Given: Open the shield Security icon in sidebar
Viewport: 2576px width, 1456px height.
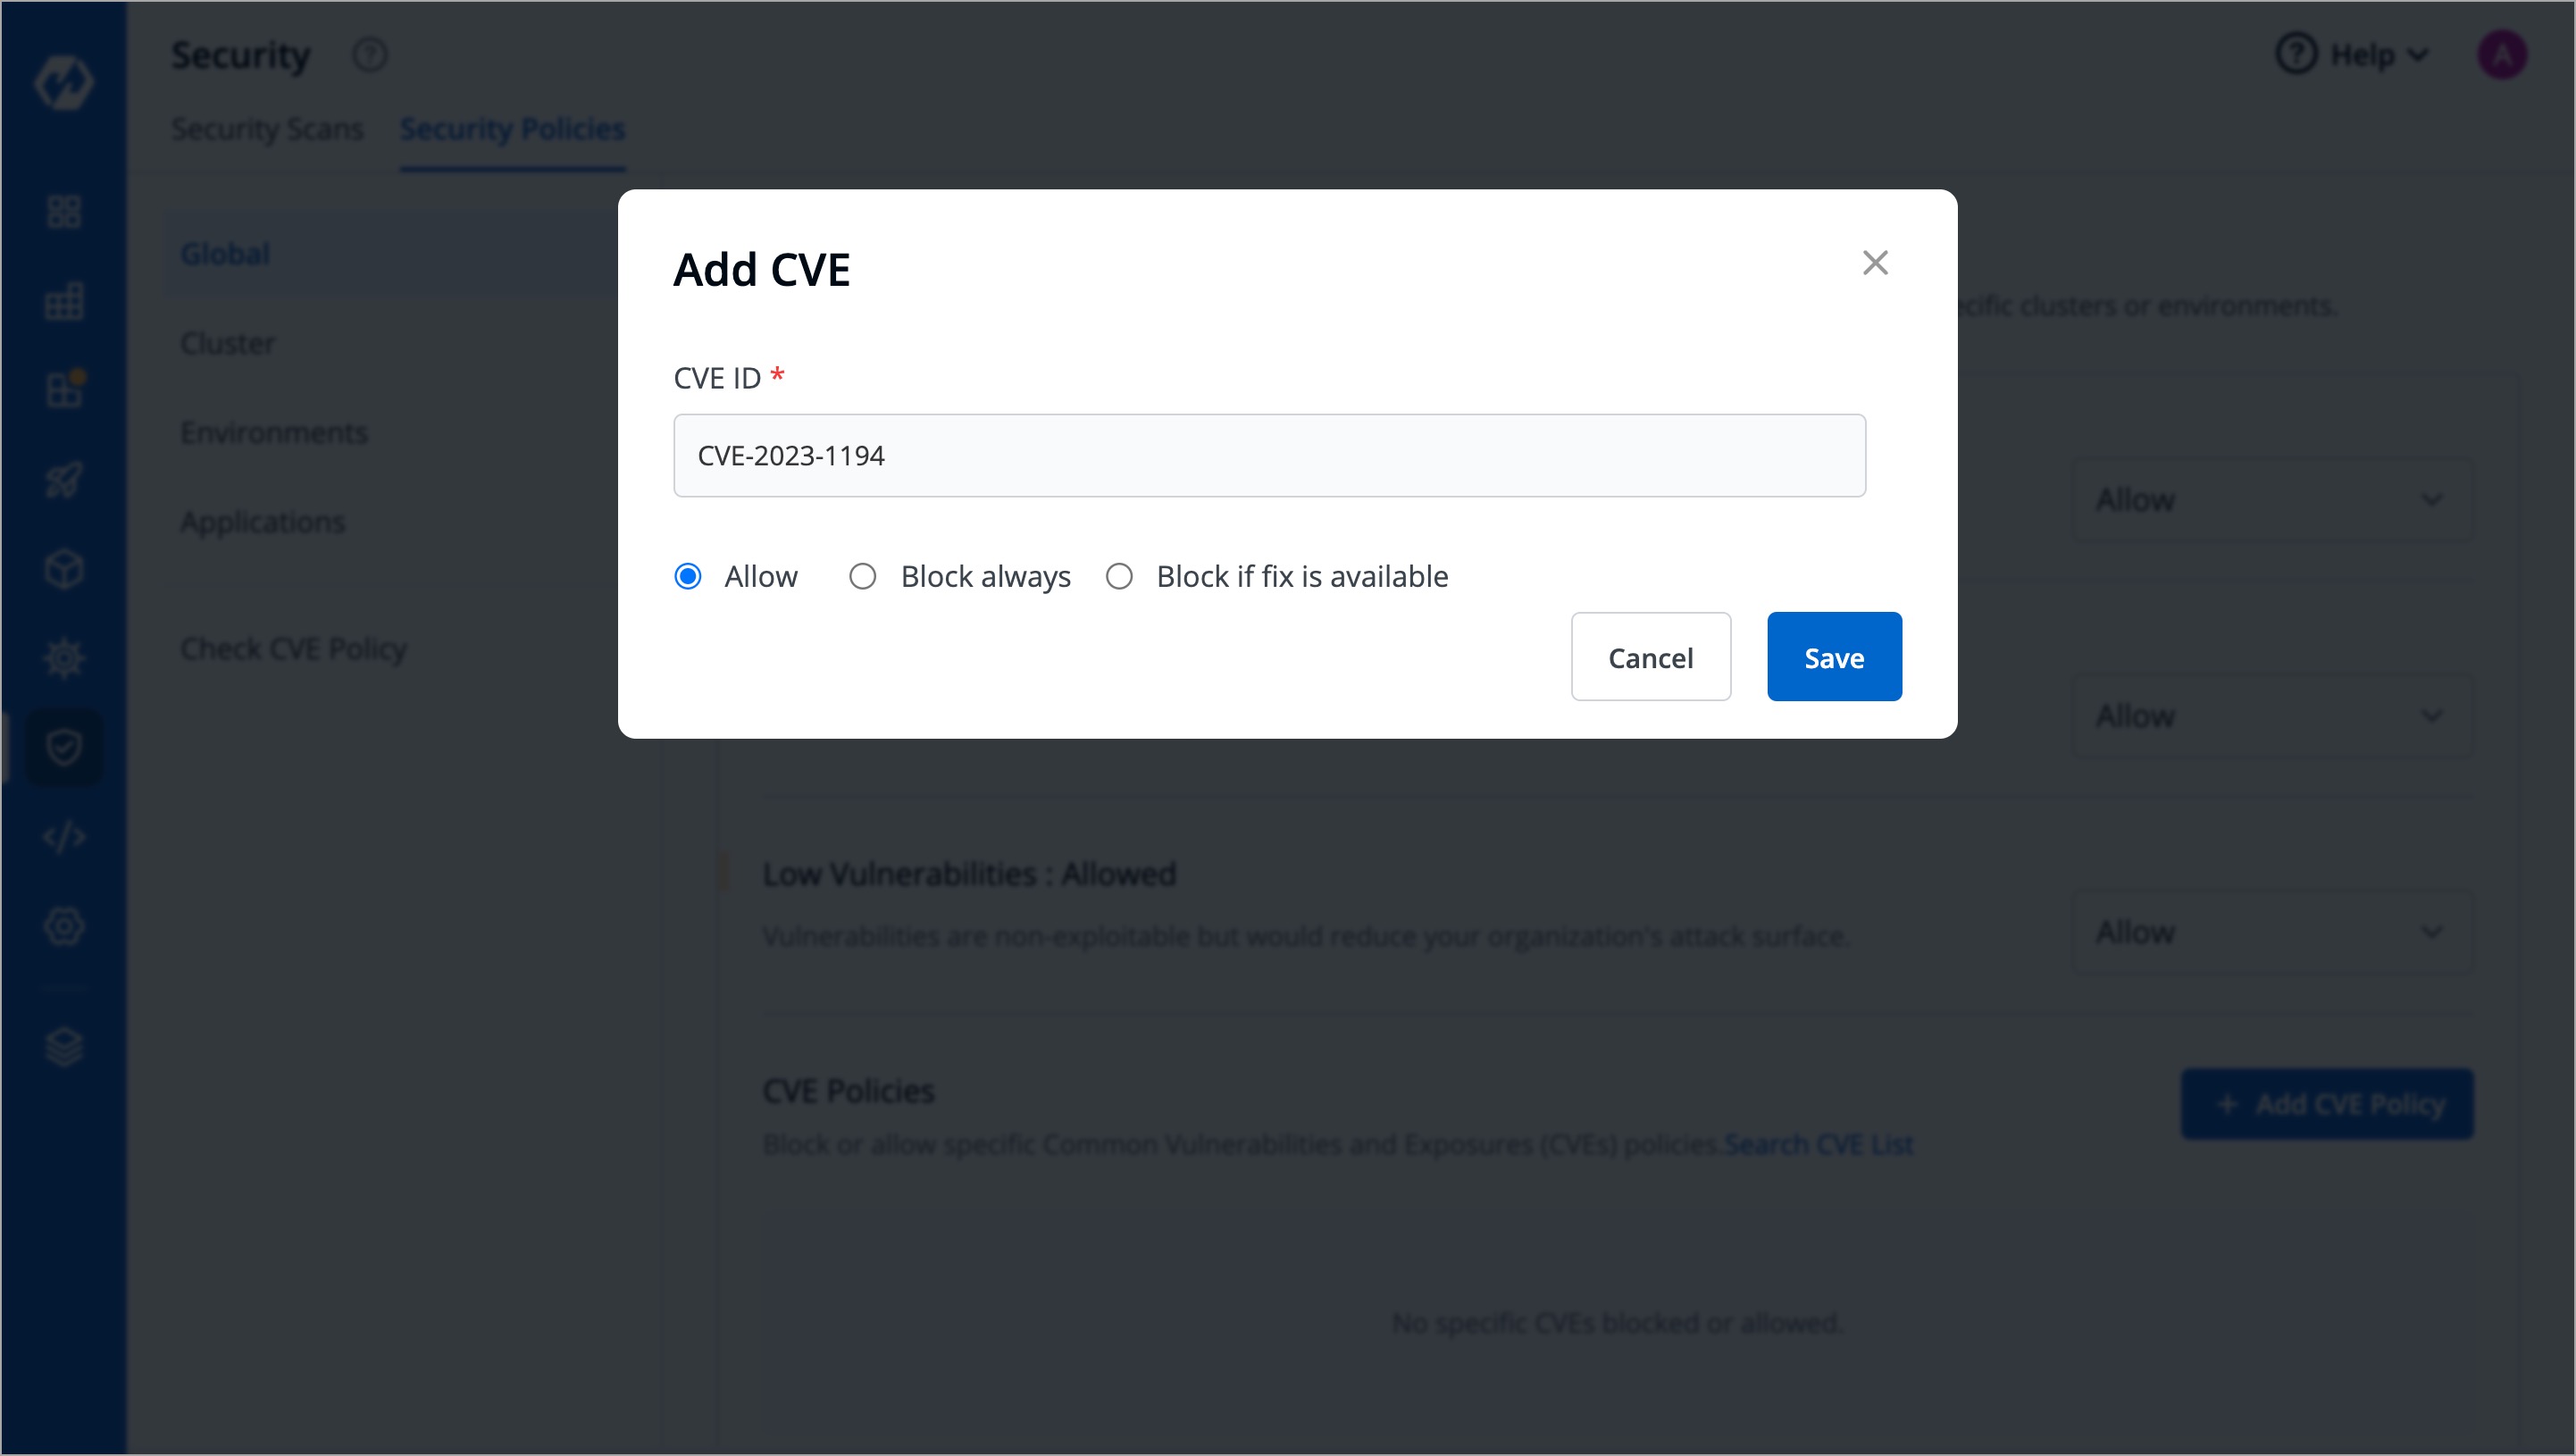Looking at the screenshot, I should coord(63,746).
